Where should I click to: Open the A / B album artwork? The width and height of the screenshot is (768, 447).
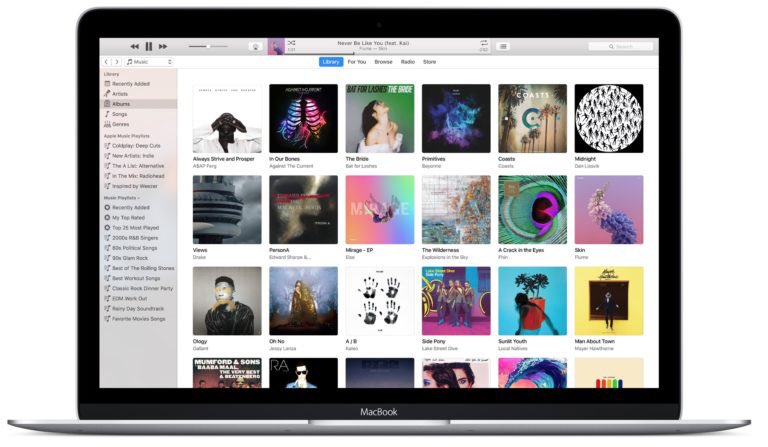tap(380, 301)
